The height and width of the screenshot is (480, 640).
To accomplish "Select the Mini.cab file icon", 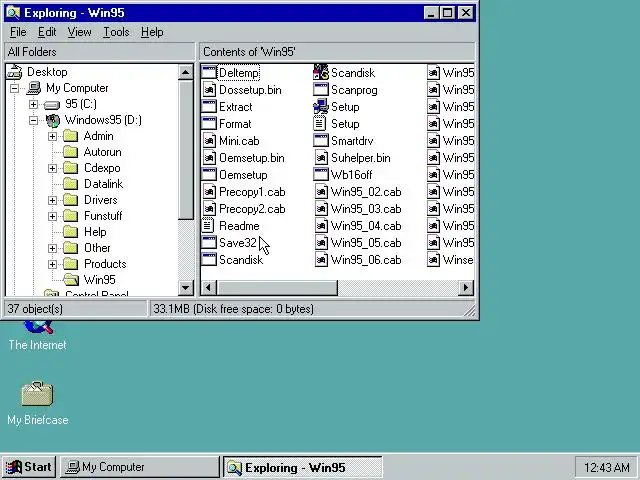I will coord(209,141).
